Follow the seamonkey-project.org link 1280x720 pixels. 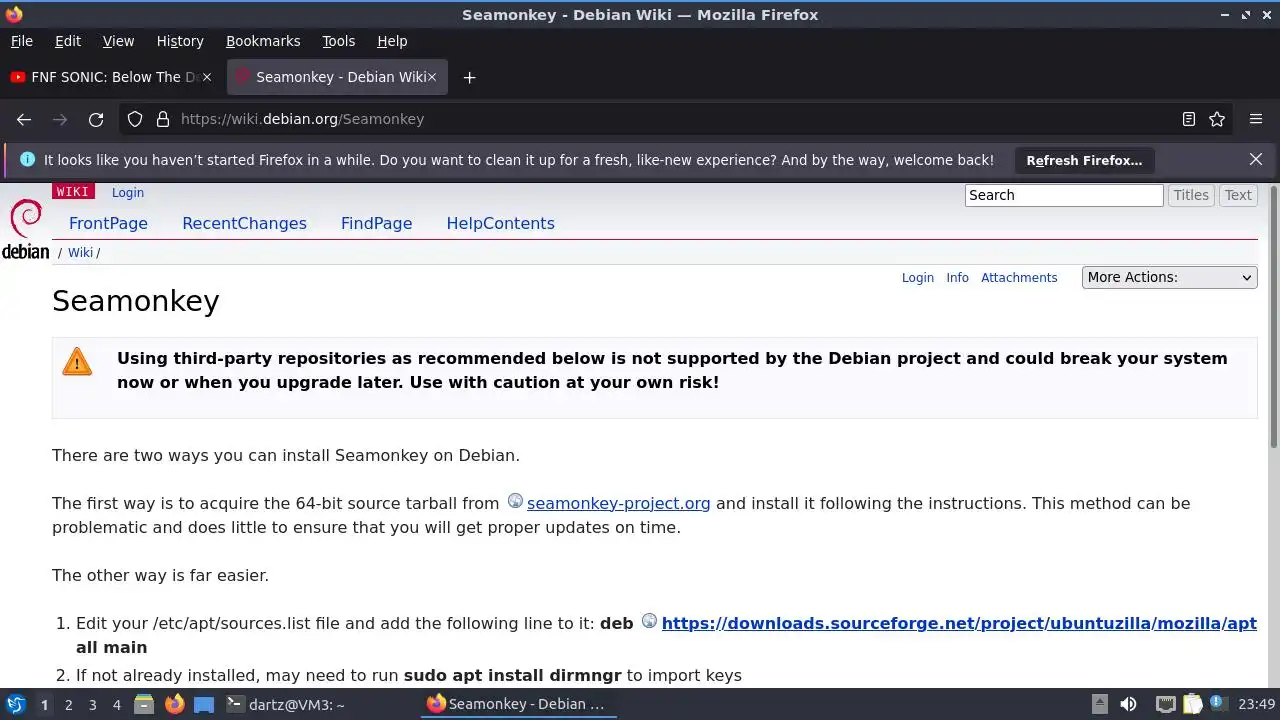coord(619,503)
